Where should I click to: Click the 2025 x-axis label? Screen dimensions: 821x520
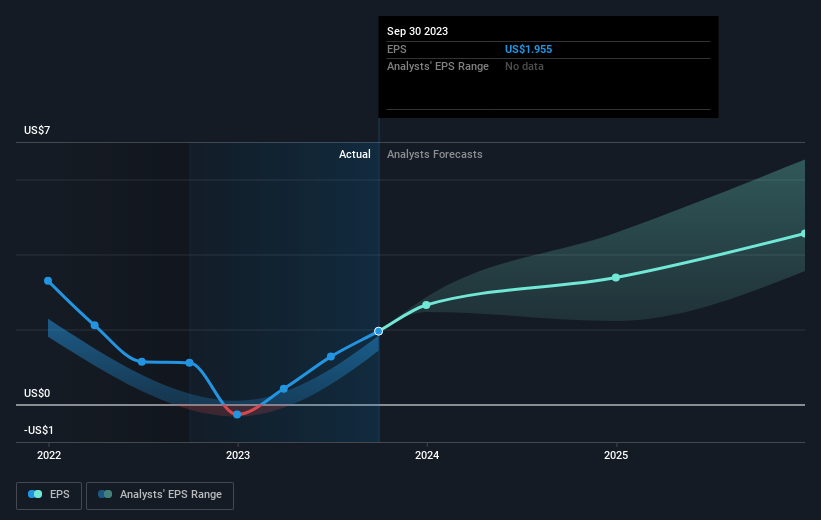pyautogui.click(x=616, y=455)
